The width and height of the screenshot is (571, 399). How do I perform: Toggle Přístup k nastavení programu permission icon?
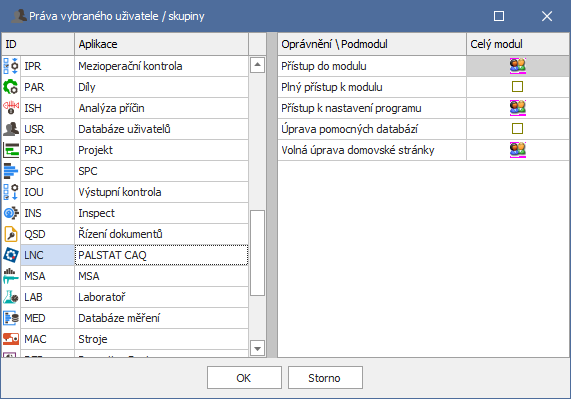(x=517, y=108)
